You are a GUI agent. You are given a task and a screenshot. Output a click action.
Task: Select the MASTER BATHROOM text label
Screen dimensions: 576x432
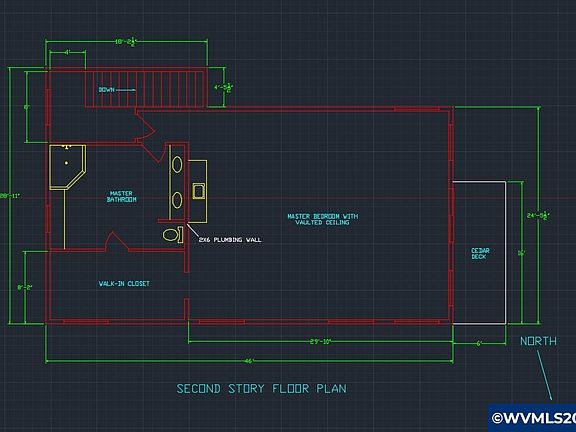(x=122, y=196)
